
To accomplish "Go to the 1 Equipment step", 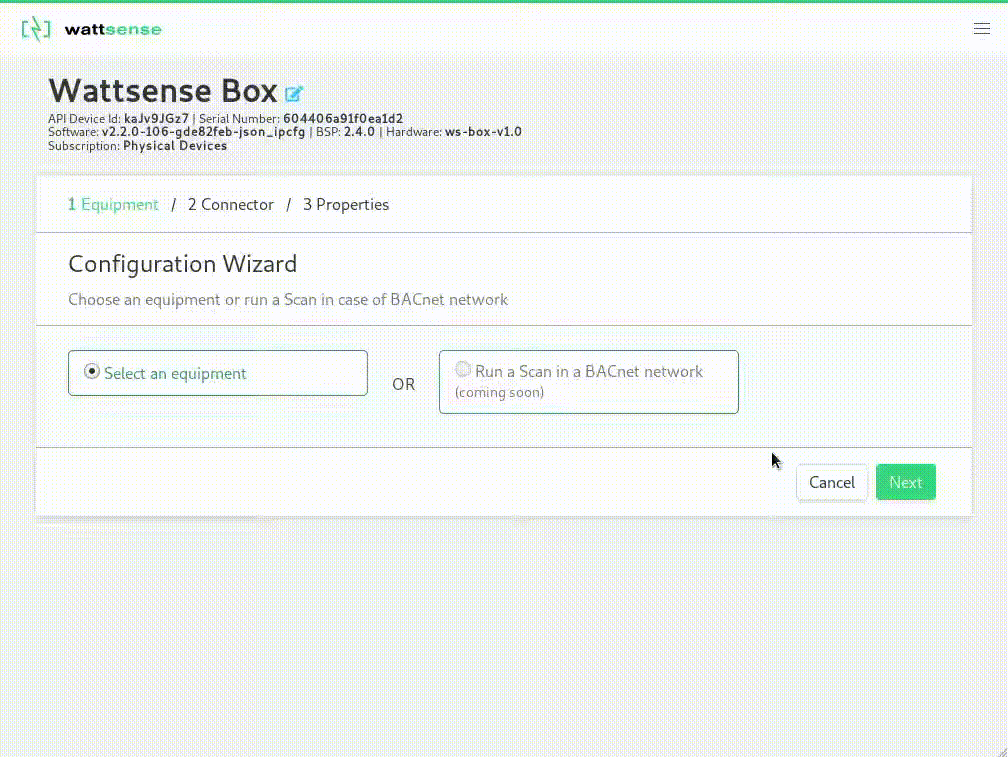I will click(x=113, y=204).
